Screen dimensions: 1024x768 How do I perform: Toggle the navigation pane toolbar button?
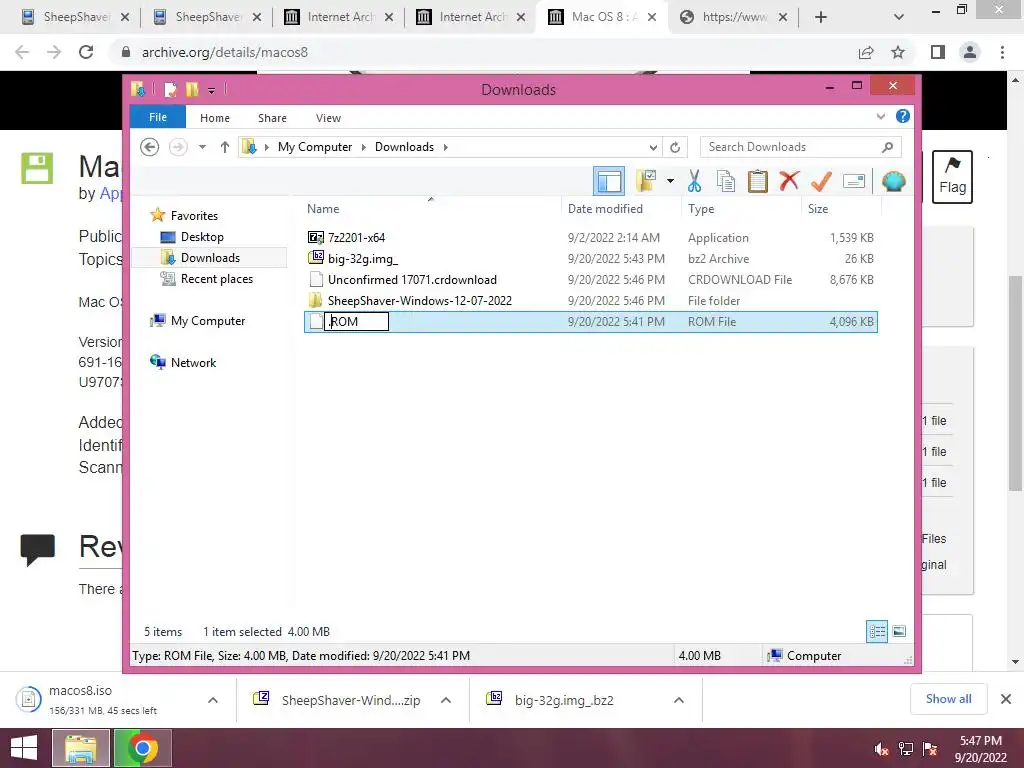tap(609, 181)
